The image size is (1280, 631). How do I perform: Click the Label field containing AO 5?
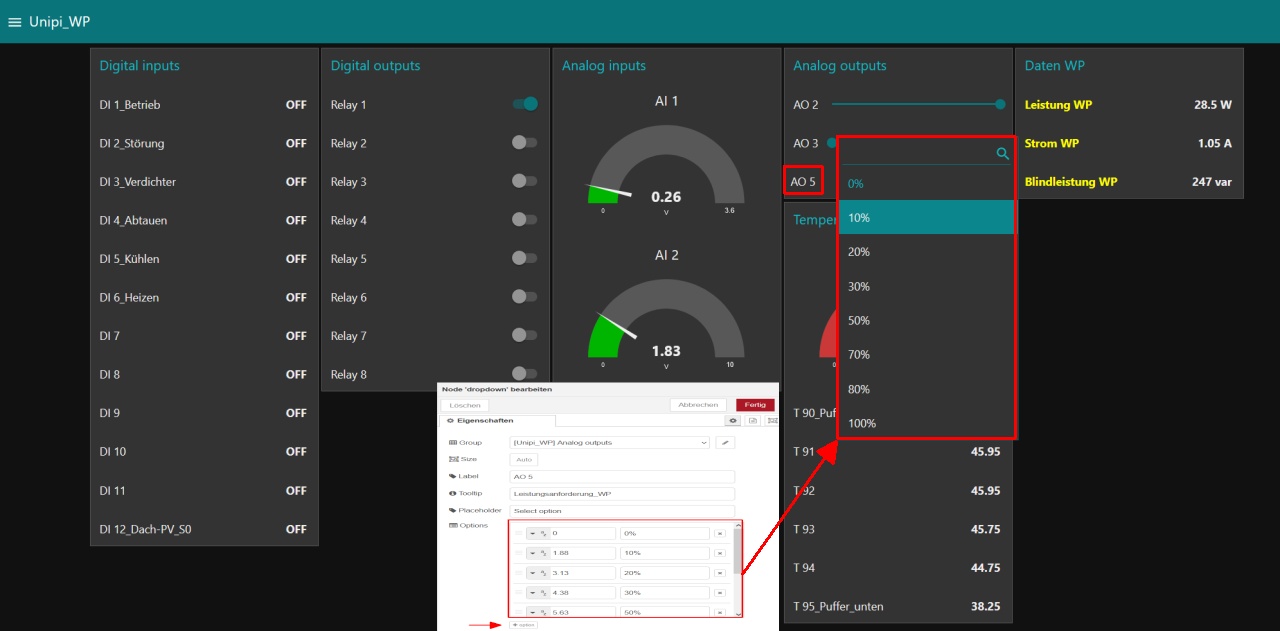(622, 477)
